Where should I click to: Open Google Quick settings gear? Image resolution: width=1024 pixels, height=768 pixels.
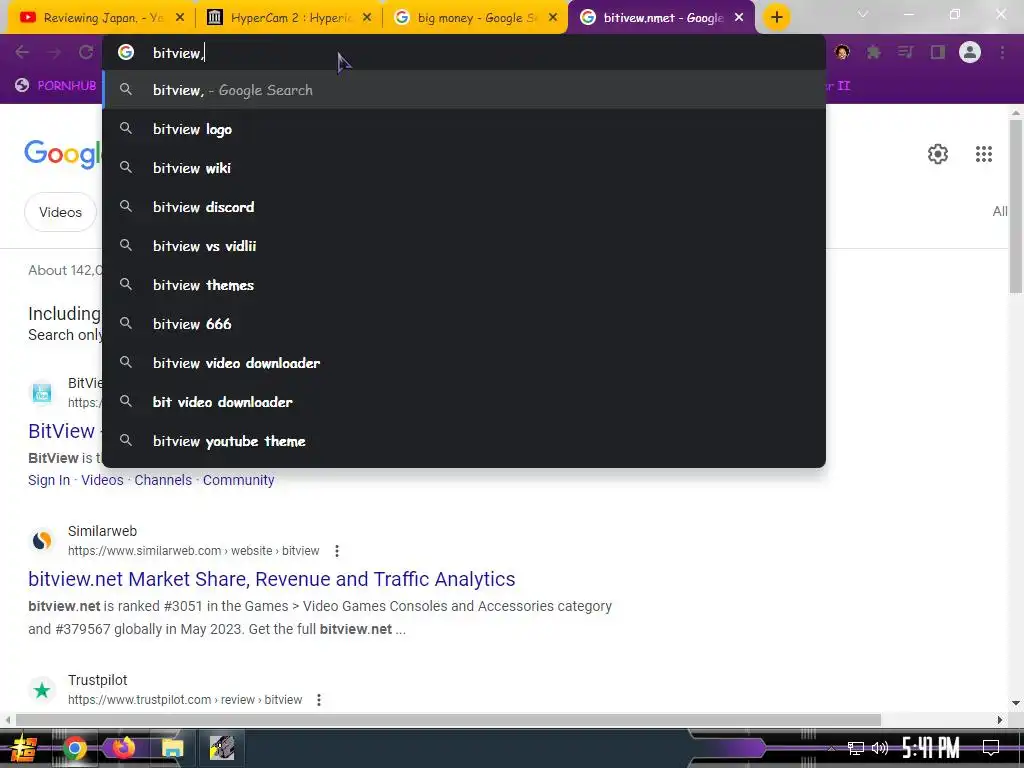(x=938, y=154)
